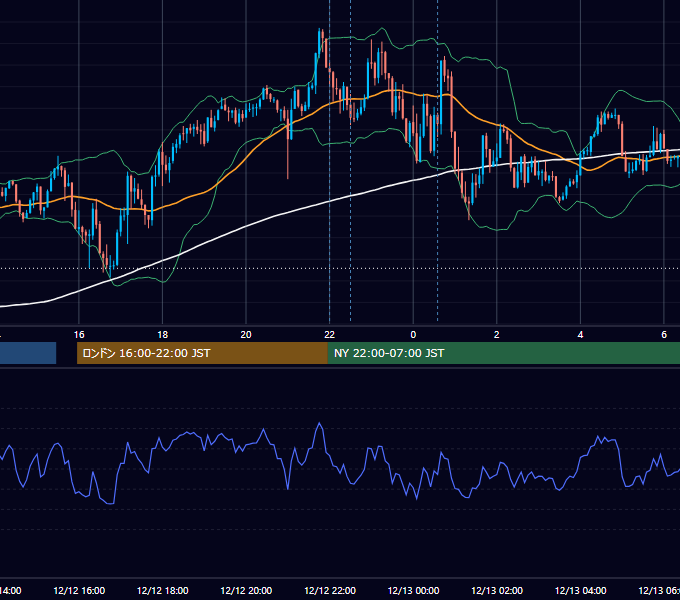Screen dimensions: 680x600
Task: Click the 12/12 18:00 date label
Action: coord(163,590)
